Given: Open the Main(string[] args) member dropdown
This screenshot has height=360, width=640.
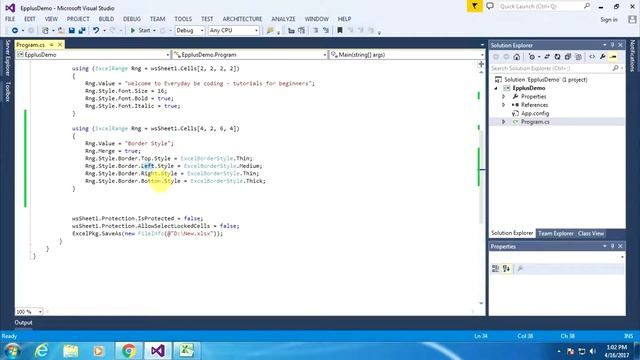Looking at the screenshot, I should tap(407, 55).
